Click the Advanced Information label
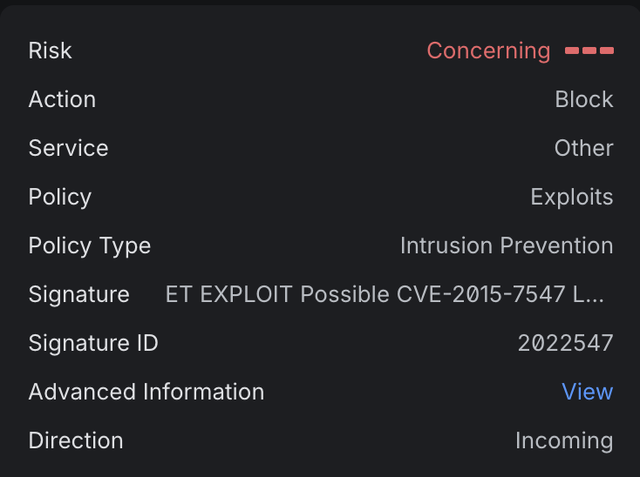 (x=146, y=392)
